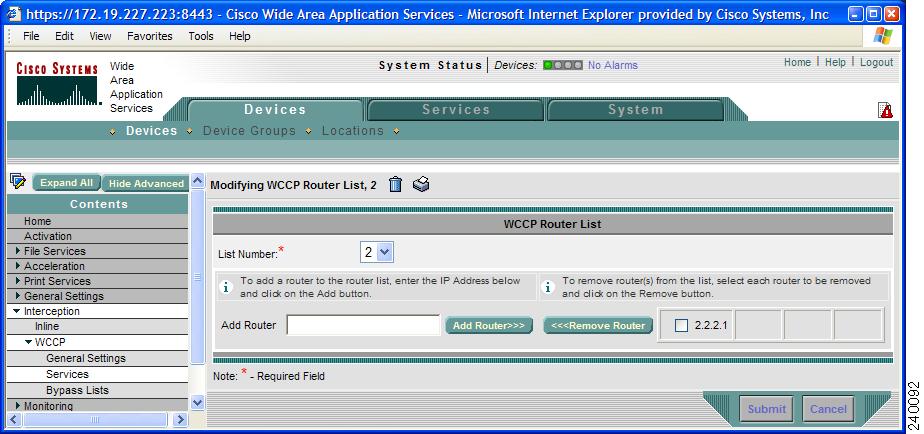Screen dimensions: 924x434
Task: Click the horizontal scrollbar right arrow
Action: (x=180, y=419)
